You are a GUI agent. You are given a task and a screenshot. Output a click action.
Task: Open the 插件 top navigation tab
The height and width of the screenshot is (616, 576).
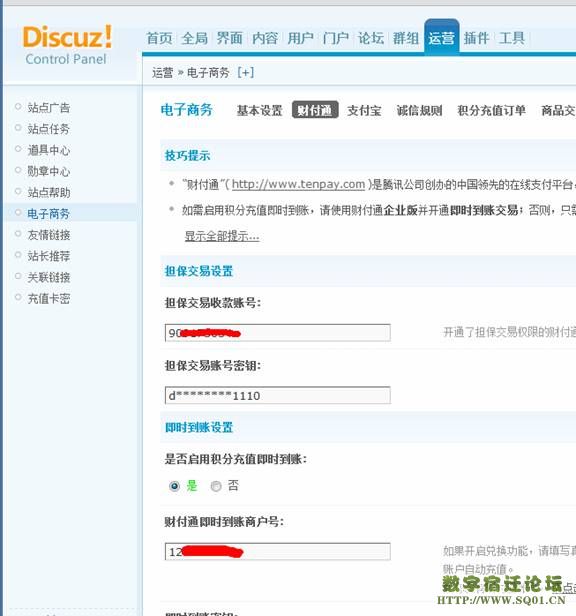tap(476, 38)
